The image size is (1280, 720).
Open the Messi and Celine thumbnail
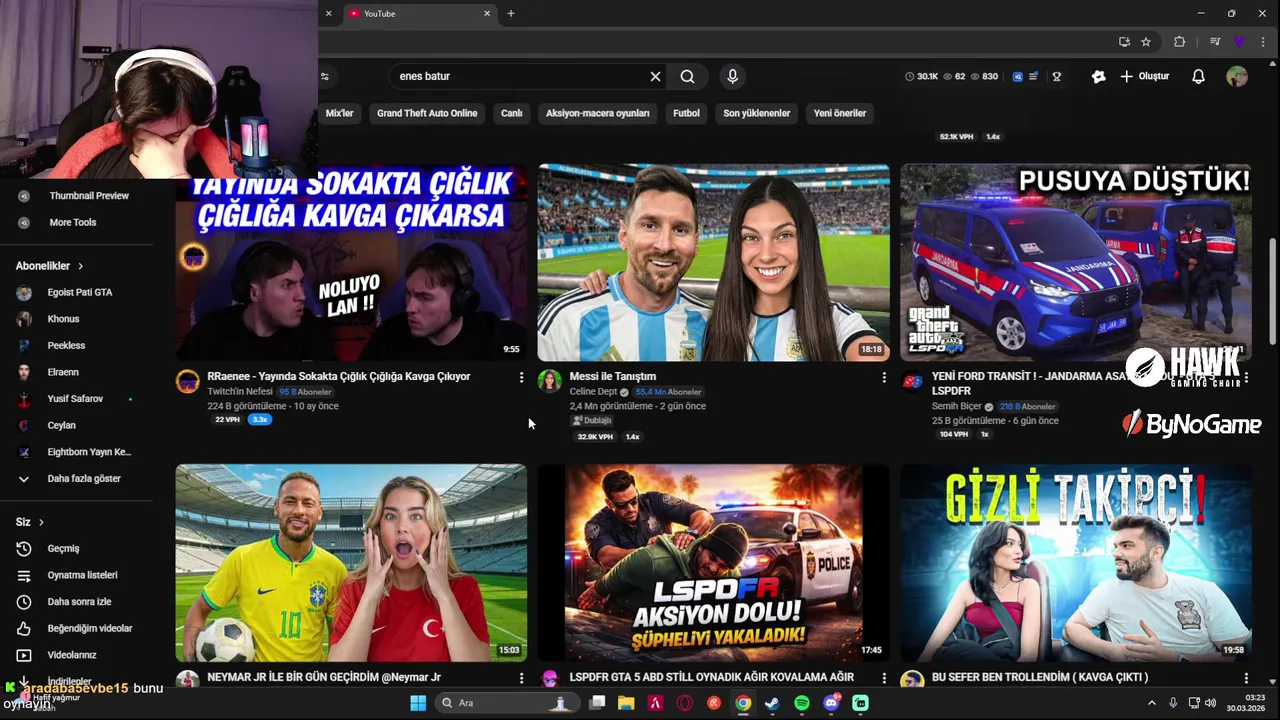tap(713, 262)
